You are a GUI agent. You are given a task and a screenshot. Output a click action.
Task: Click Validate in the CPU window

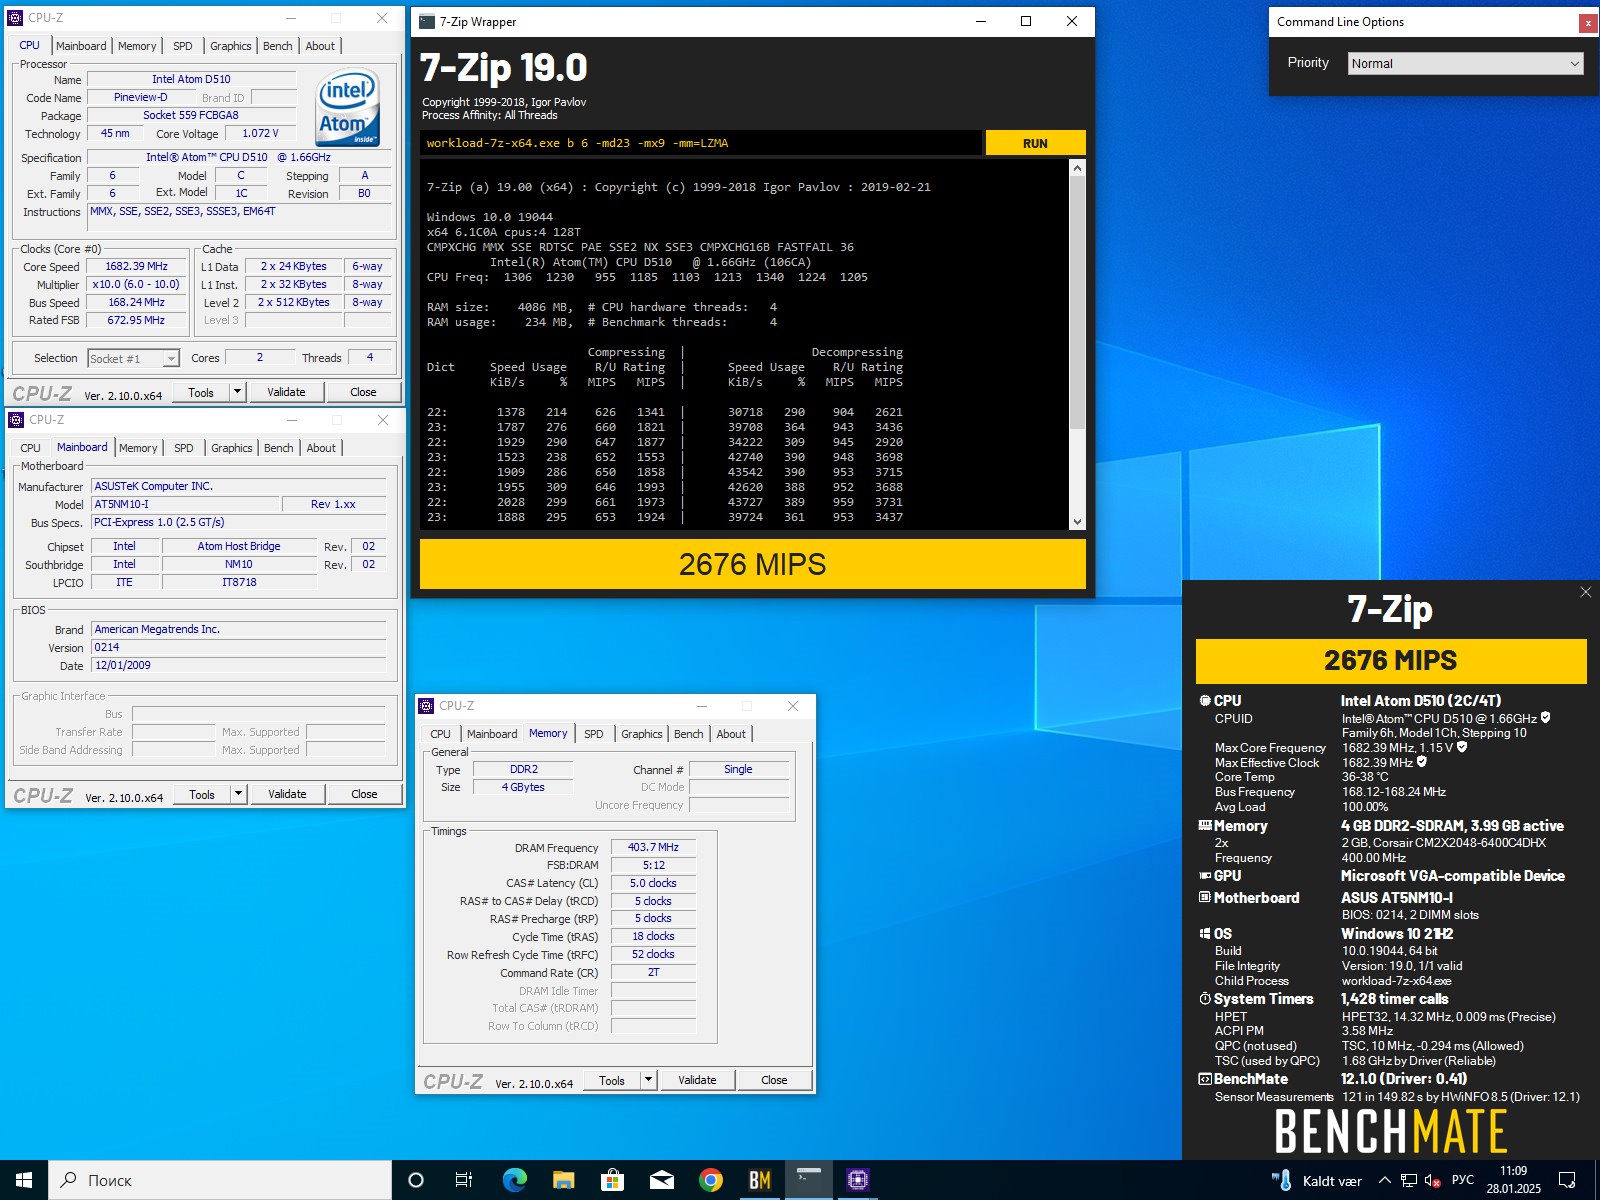(286, 392)
